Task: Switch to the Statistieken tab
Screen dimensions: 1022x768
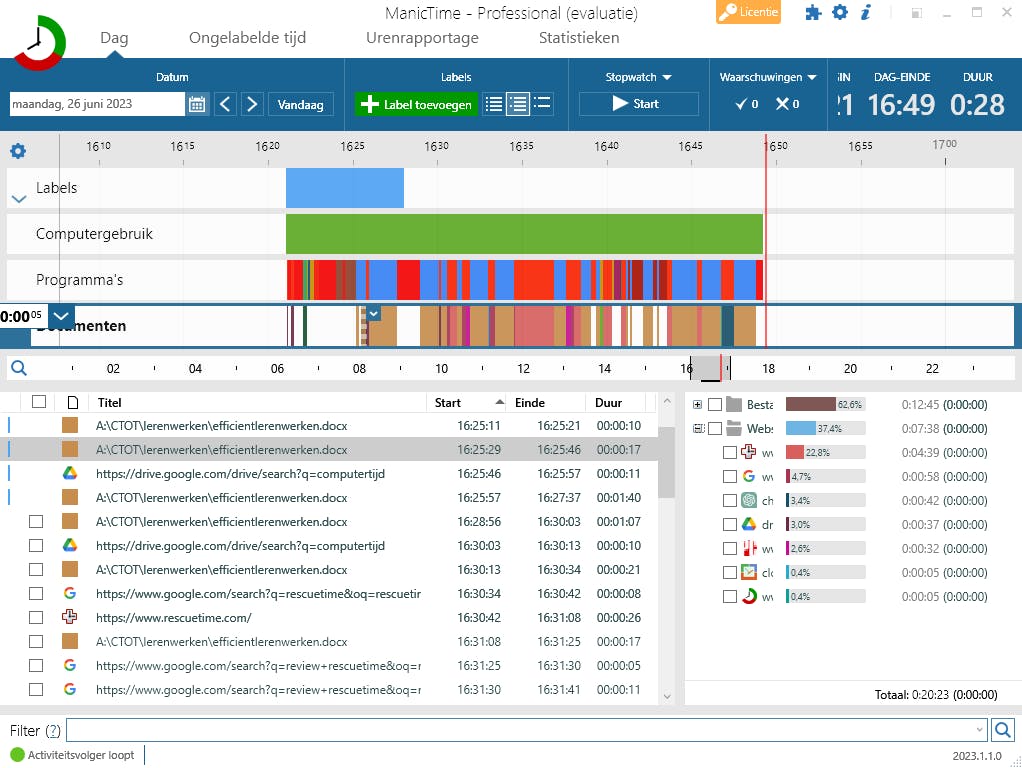Action: (x=578, y=38)
